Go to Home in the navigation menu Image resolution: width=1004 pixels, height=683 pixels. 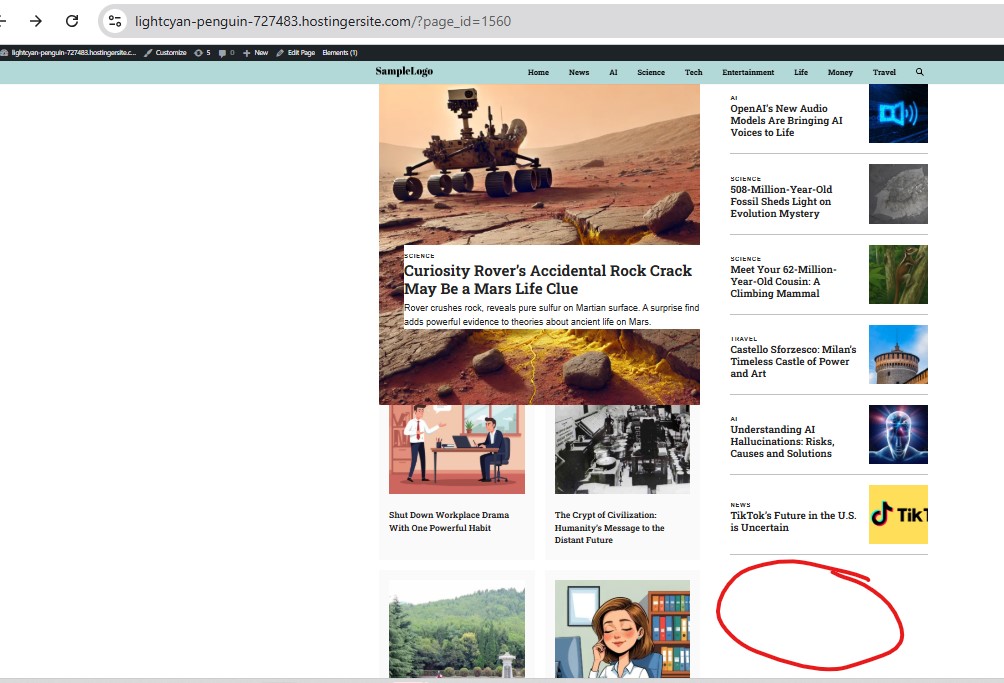coord(538,72)
